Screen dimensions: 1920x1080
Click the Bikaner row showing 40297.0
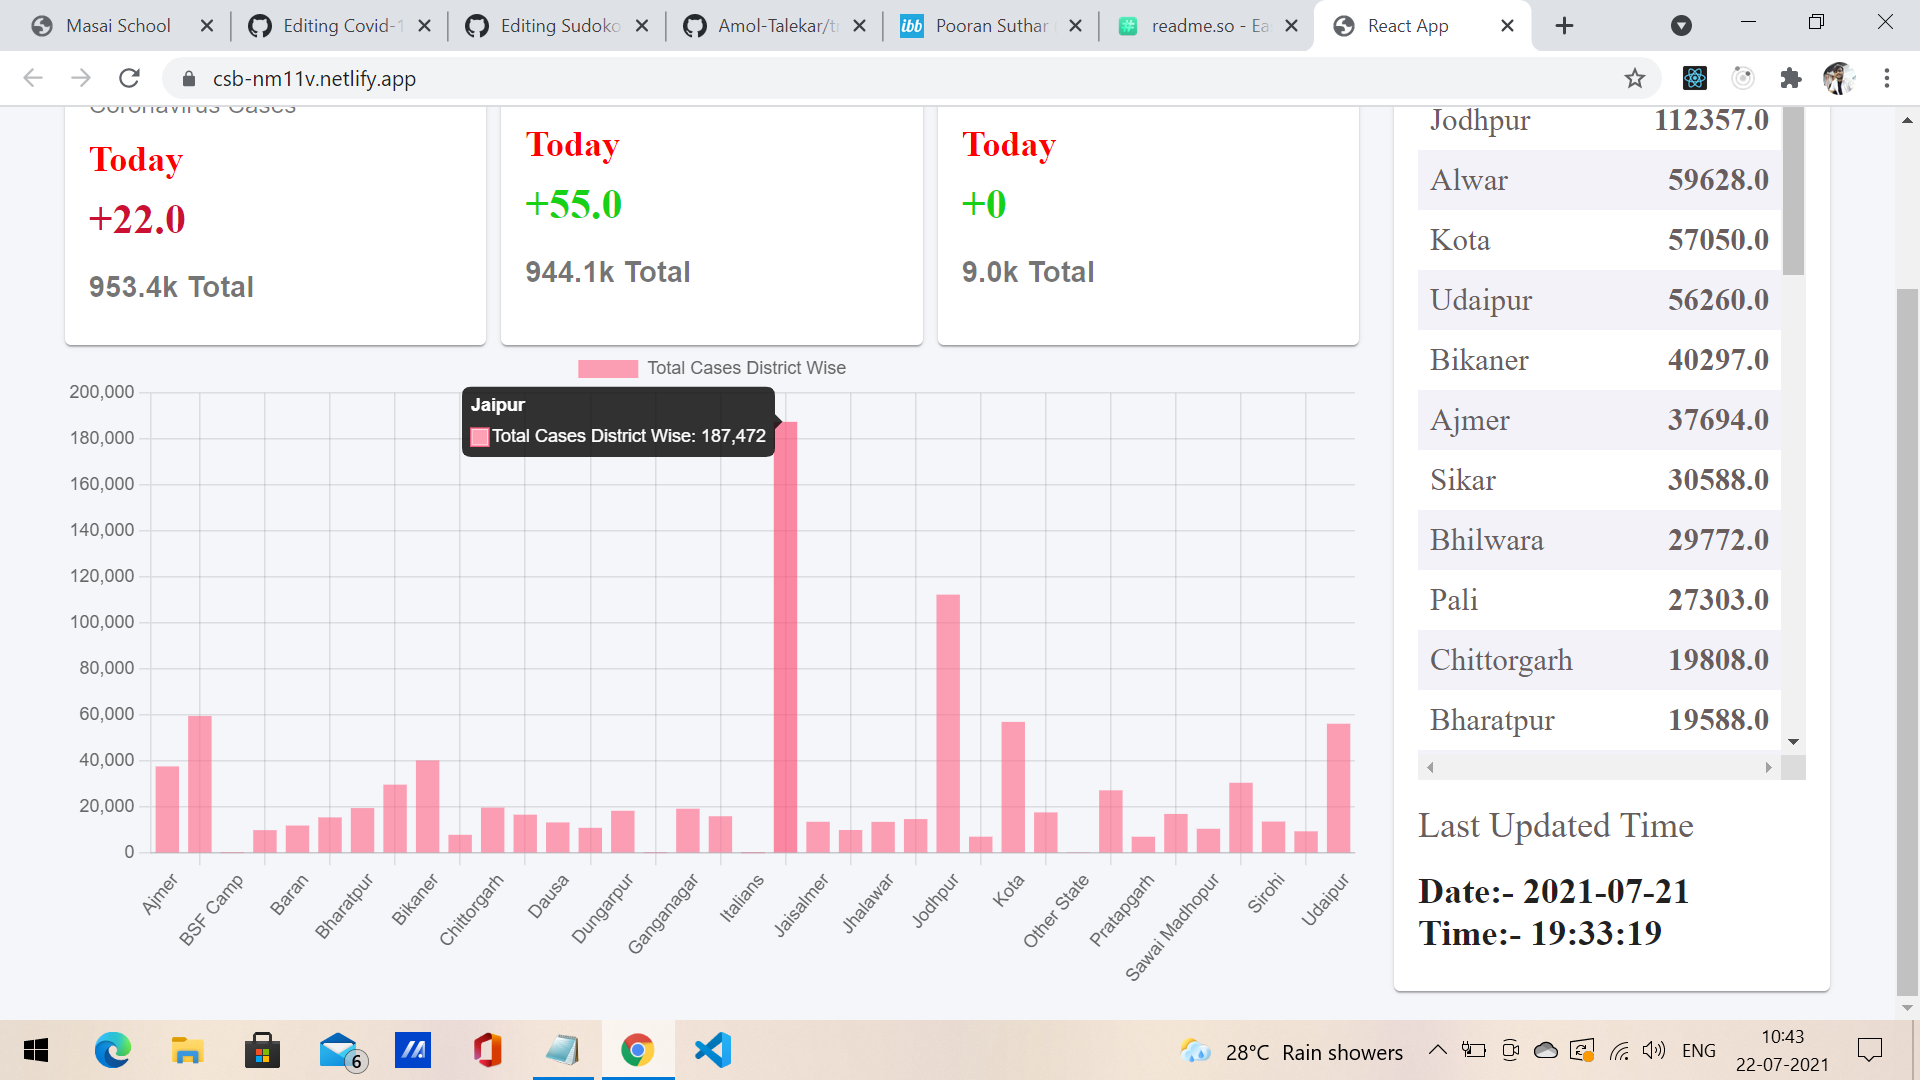(x=1599, y=360)
